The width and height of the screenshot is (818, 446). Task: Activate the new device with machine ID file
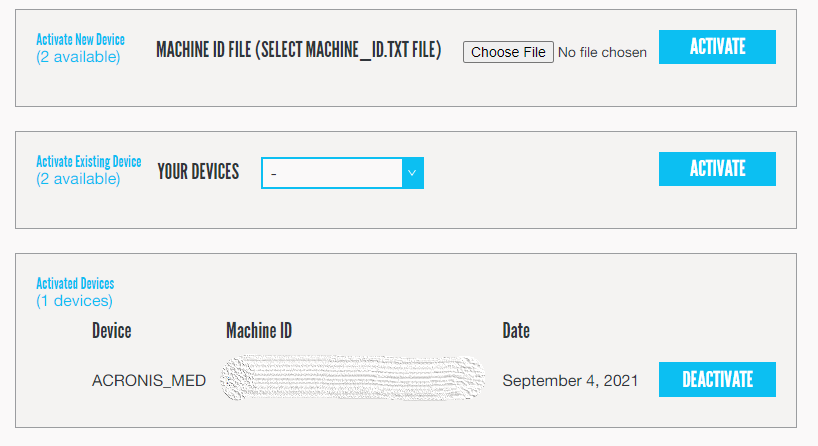717,47
